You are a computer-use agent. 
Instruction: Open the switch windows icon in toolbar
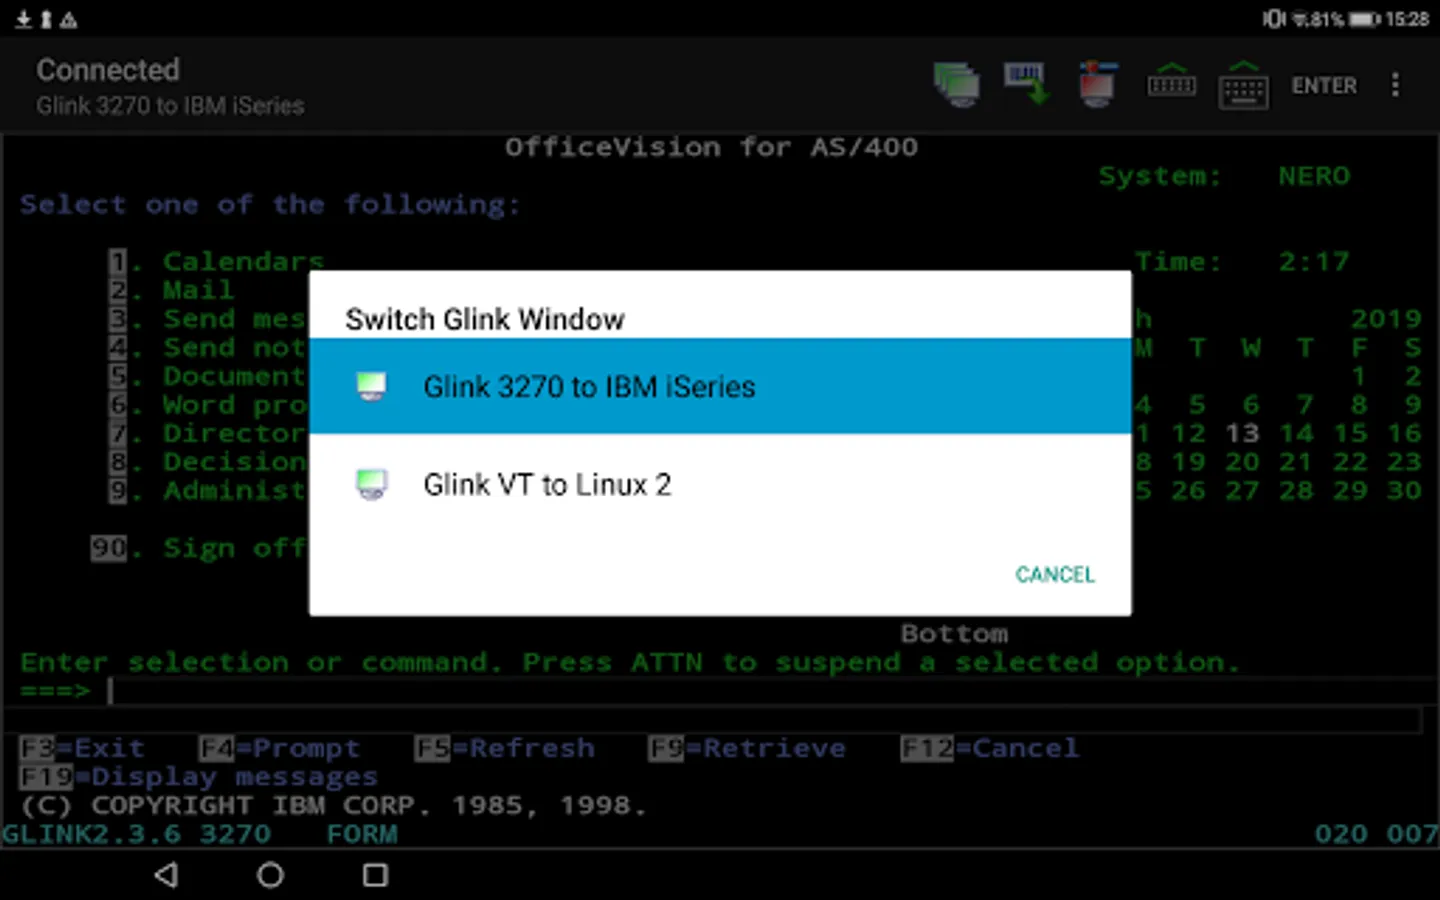tap(956, 85)
